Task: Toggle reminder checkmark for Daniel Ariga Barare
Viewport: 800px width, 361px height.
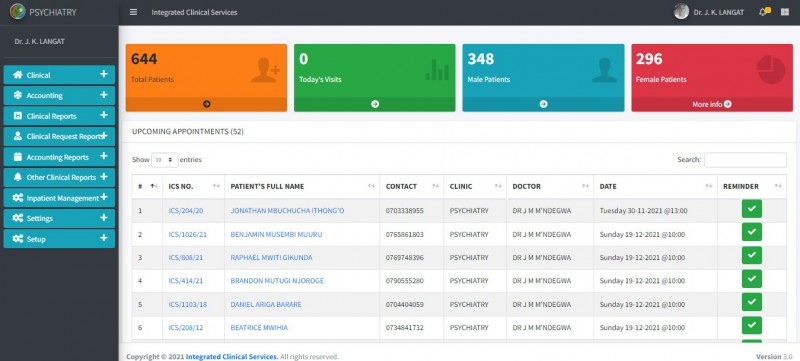Action: [x=752, y=302]
